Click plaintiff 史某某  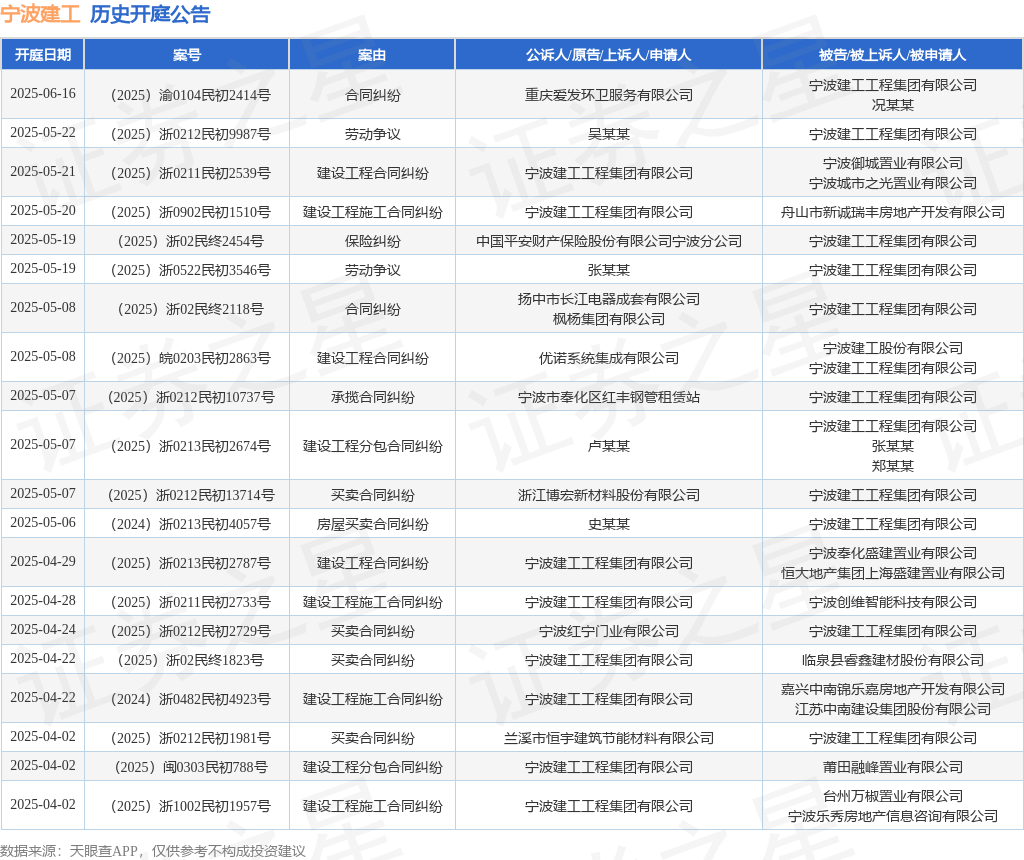tap(609, 524)
